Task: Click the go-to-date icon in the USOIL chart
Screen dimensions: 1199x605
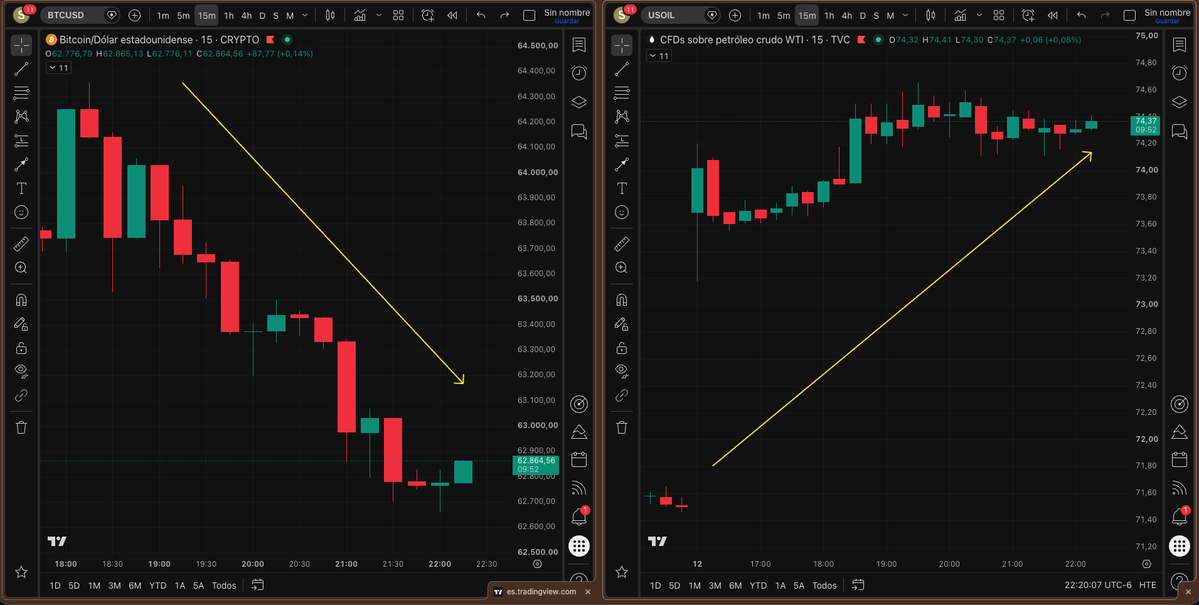Action: click(x=858, y=585)
